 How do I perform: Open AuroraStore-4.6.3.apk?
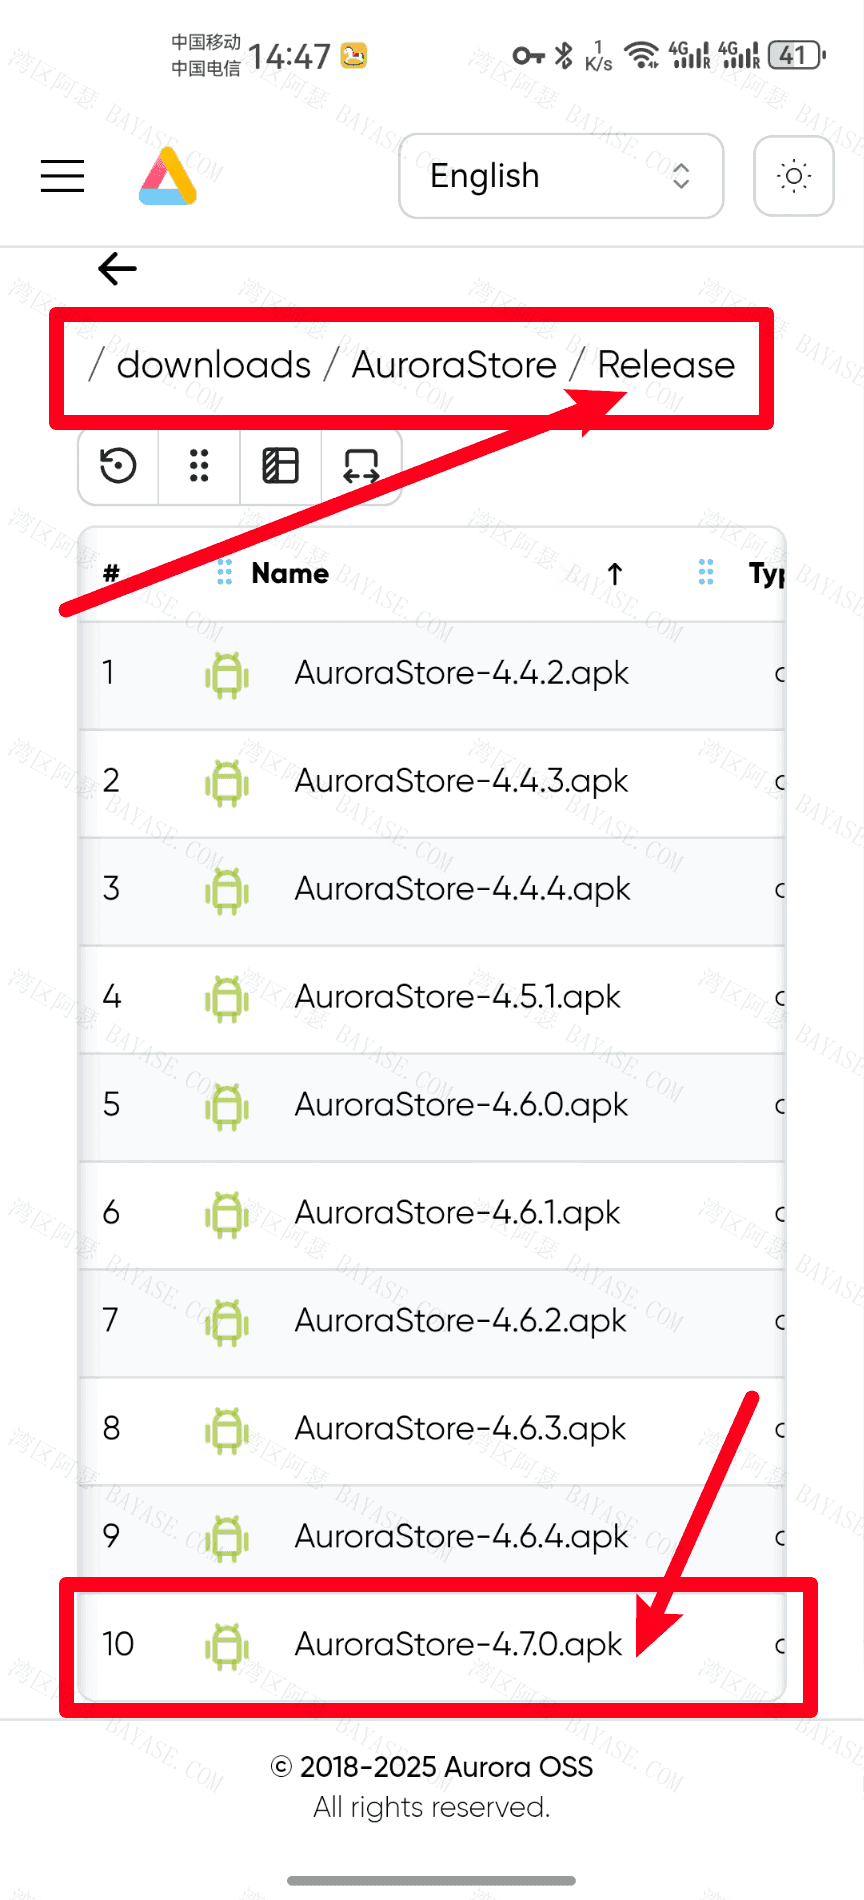461,1429
